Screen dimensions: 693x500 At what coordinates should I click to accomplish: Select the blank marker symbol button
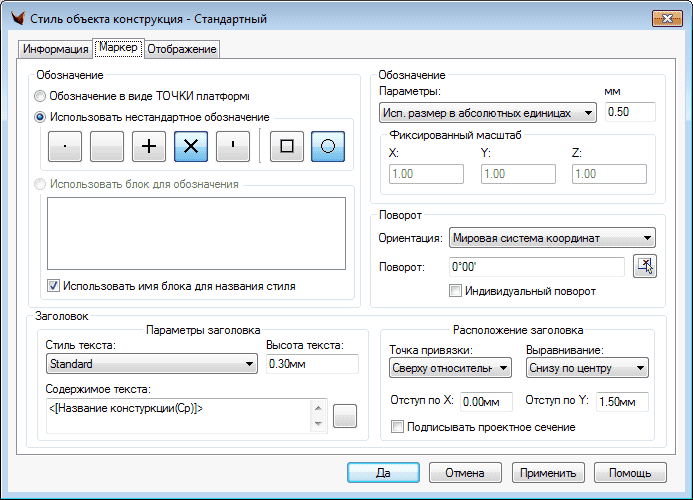point(107,146)
